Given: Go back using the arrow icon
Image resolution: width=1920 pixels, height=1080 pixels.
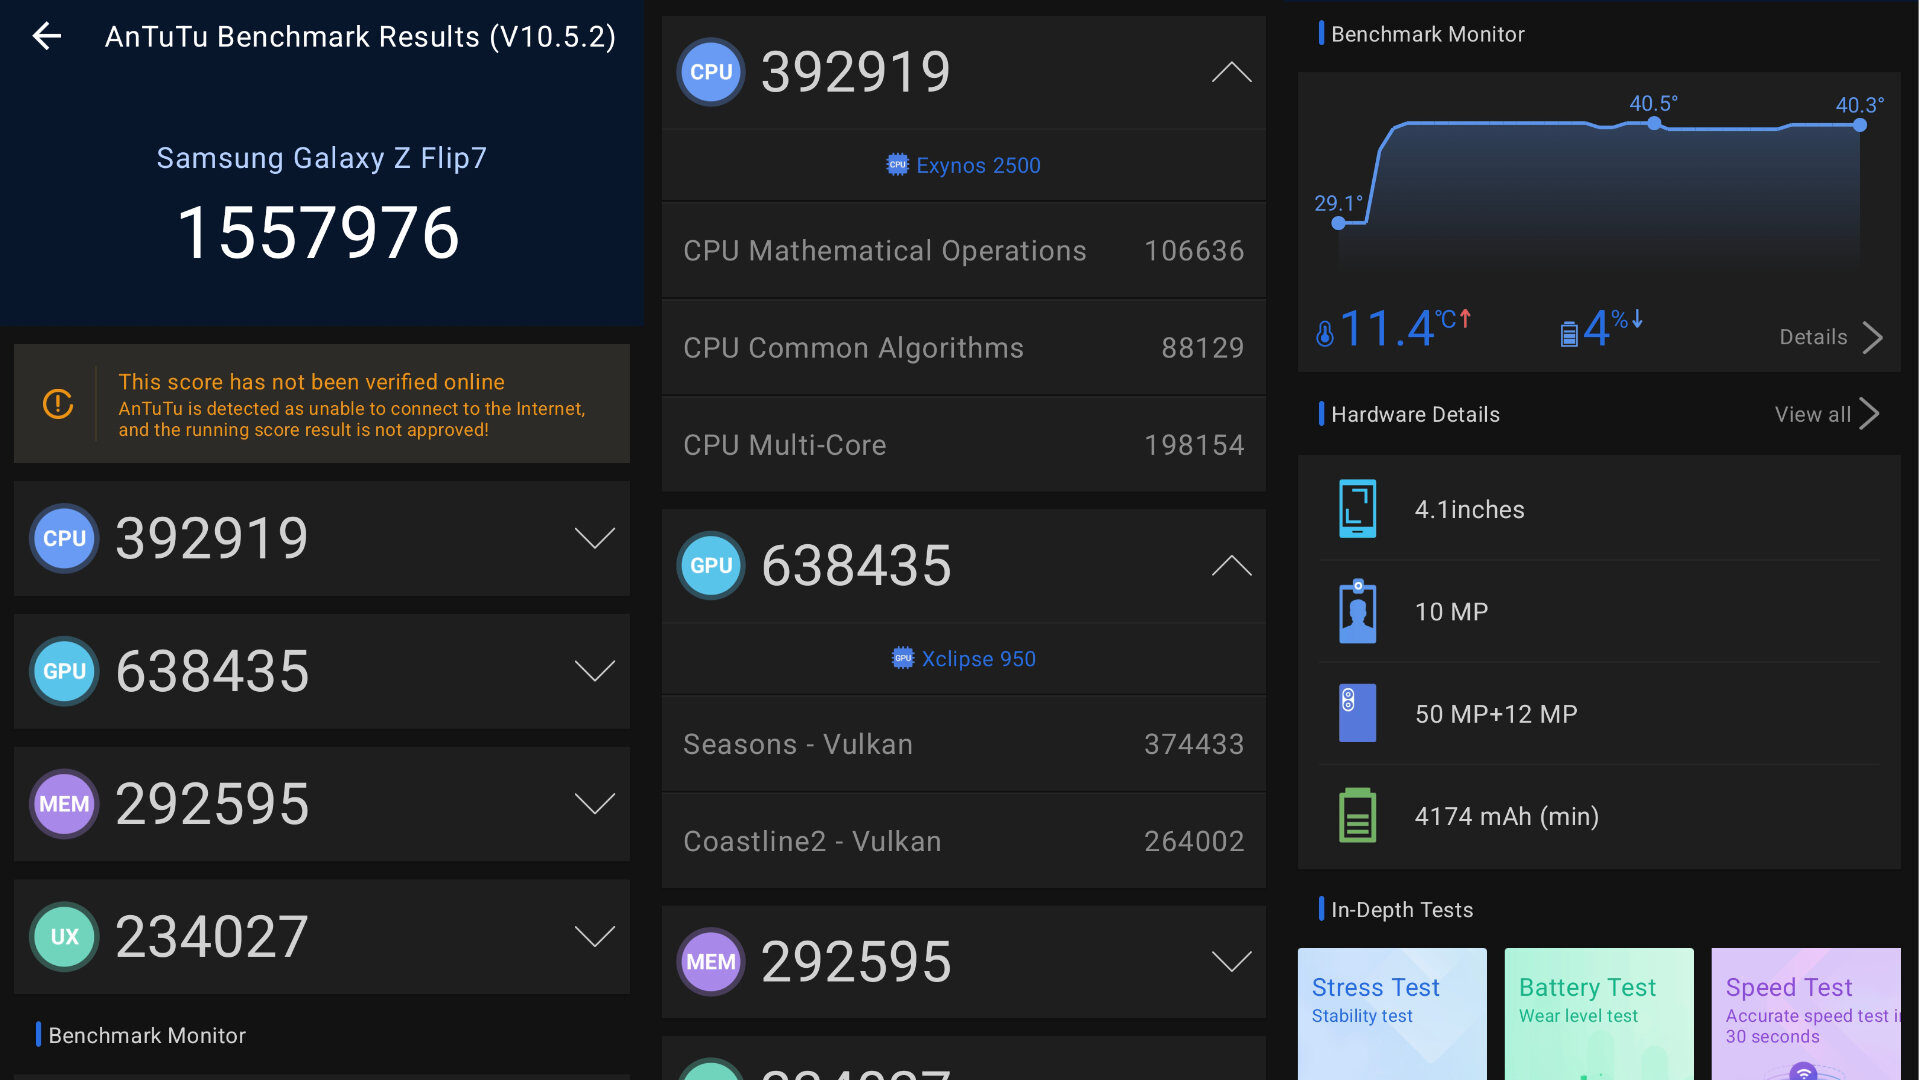Looking at the screenshot, I should pyautogui.click(x=47, y=37).
